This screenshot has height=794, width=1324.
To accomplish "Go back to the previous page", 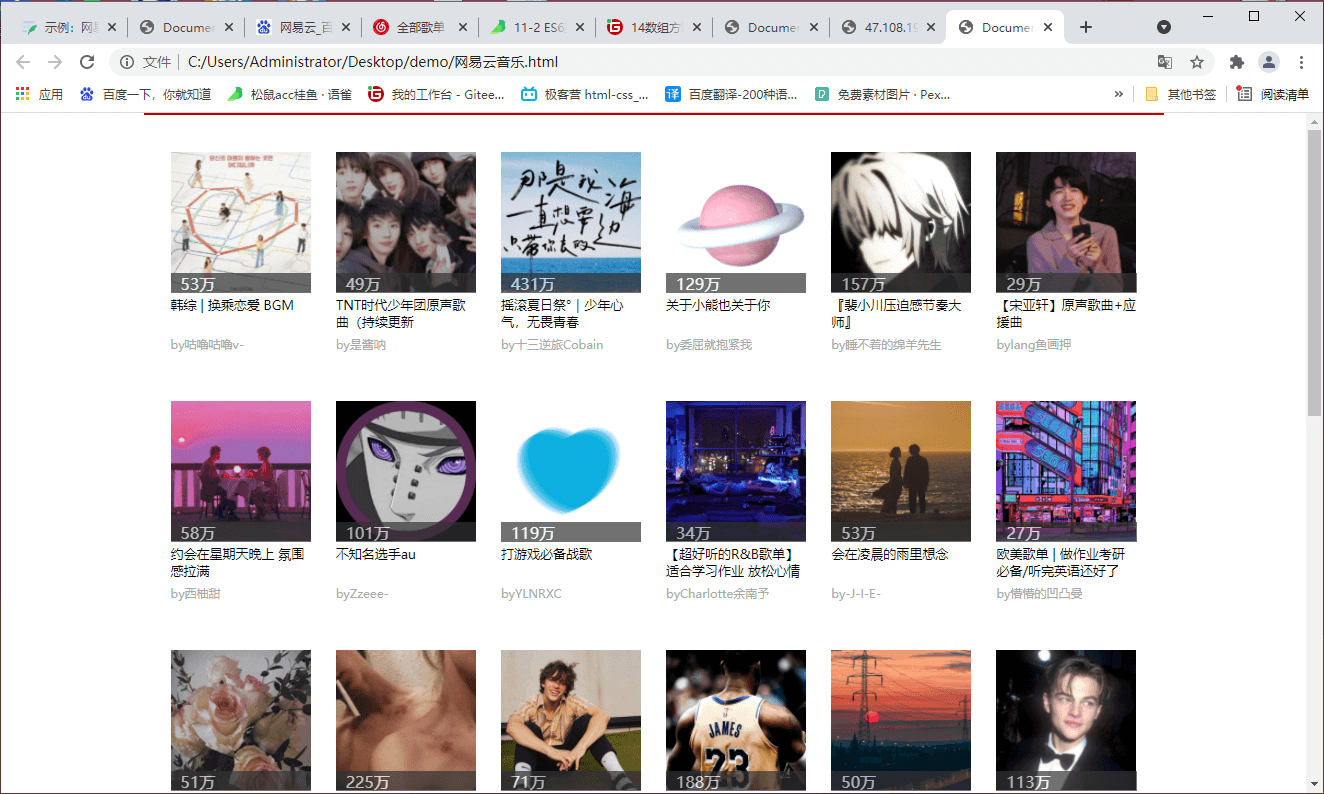I will (x=24, y=62).
